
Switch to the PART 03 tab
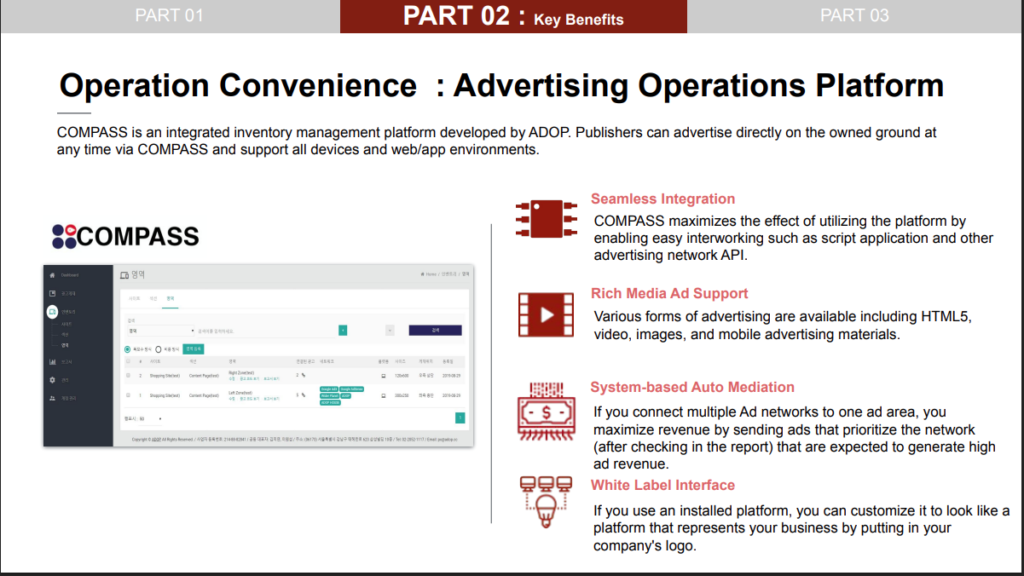point(854,15)
